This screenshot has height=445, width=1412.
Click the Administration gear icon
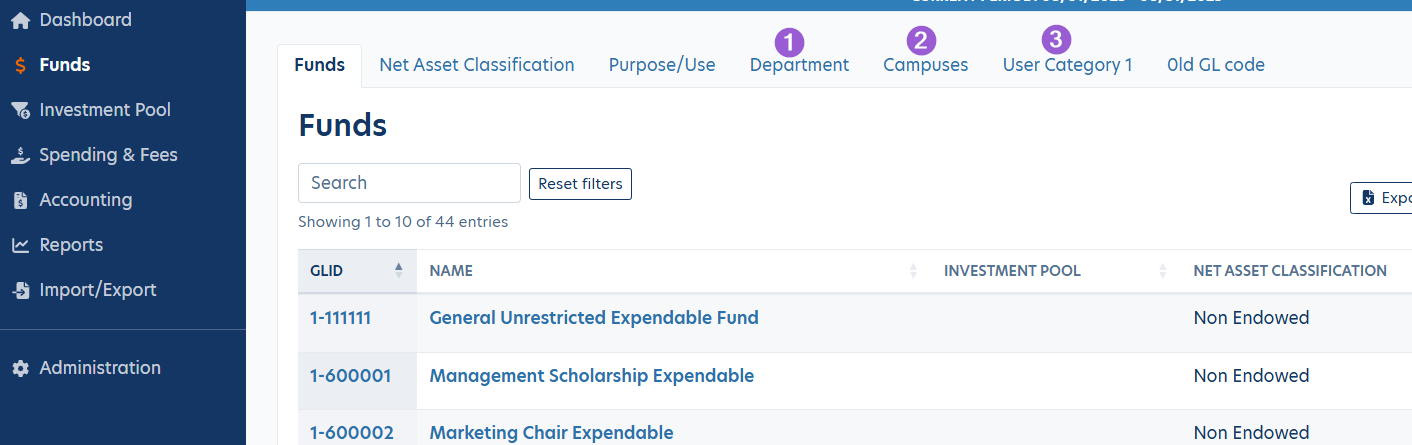coord(20,368)
